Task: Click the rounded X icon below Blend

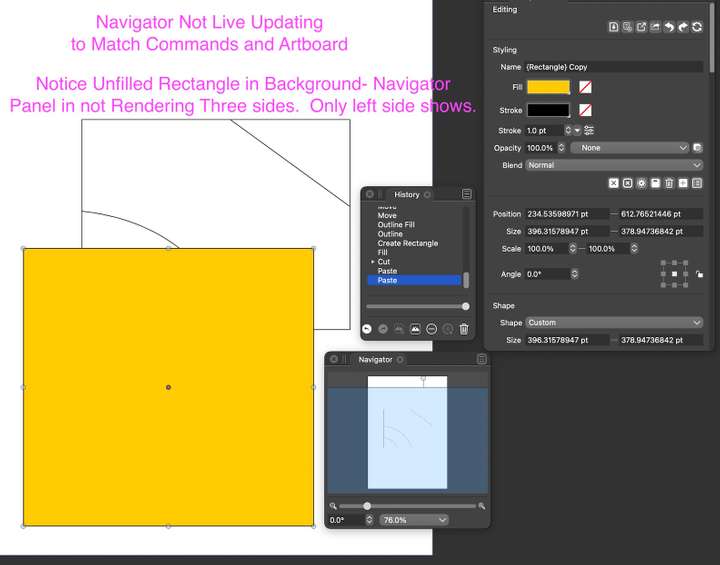Action: 628,183
